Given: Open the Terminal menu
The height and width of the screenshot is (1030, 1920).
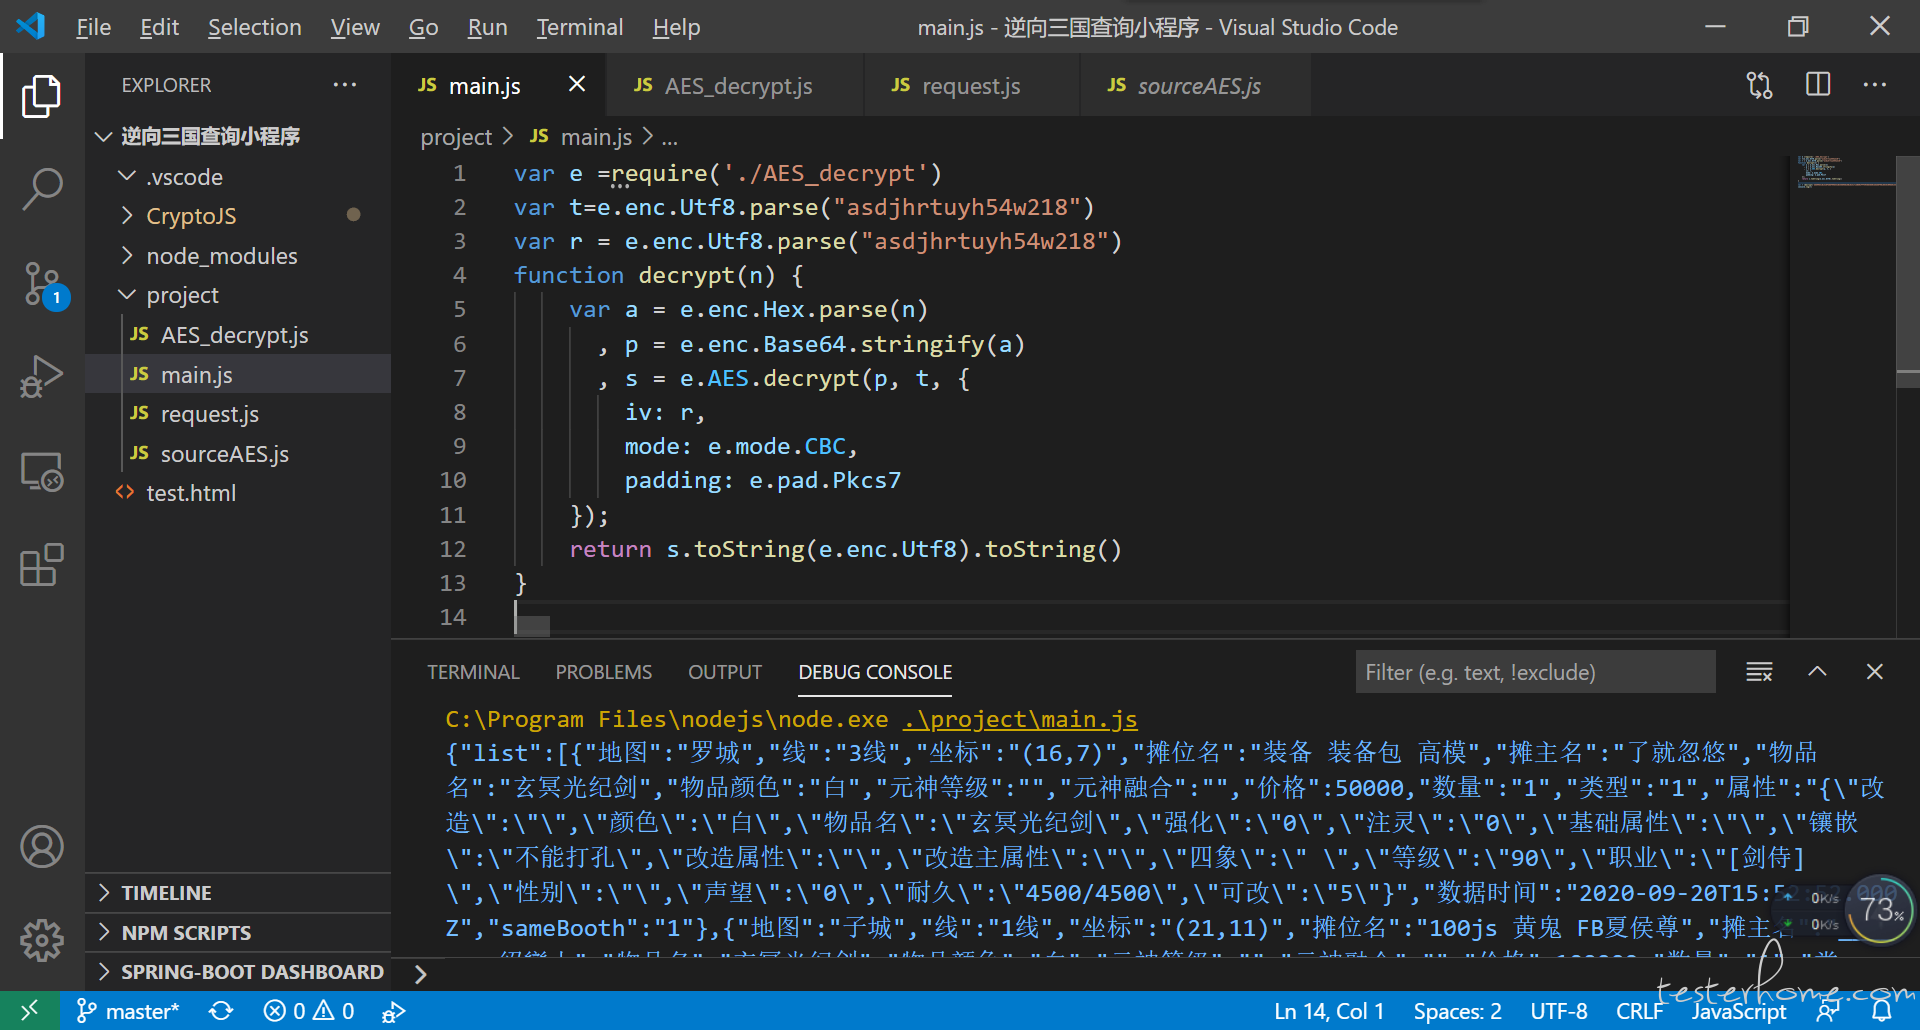Looking at the screenshot, I should tap(580, 27).
